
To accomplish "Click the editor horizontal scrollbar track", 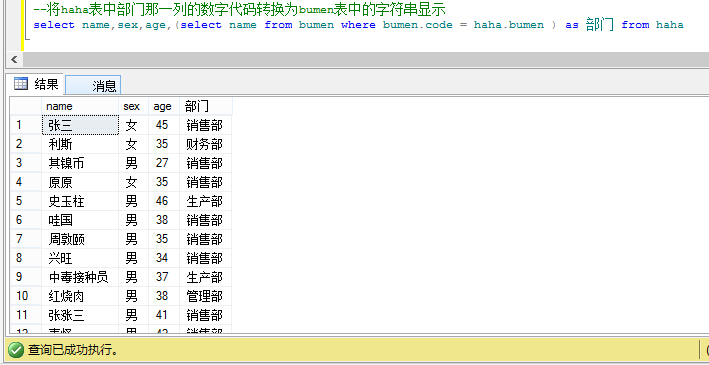I will [365, 59].
